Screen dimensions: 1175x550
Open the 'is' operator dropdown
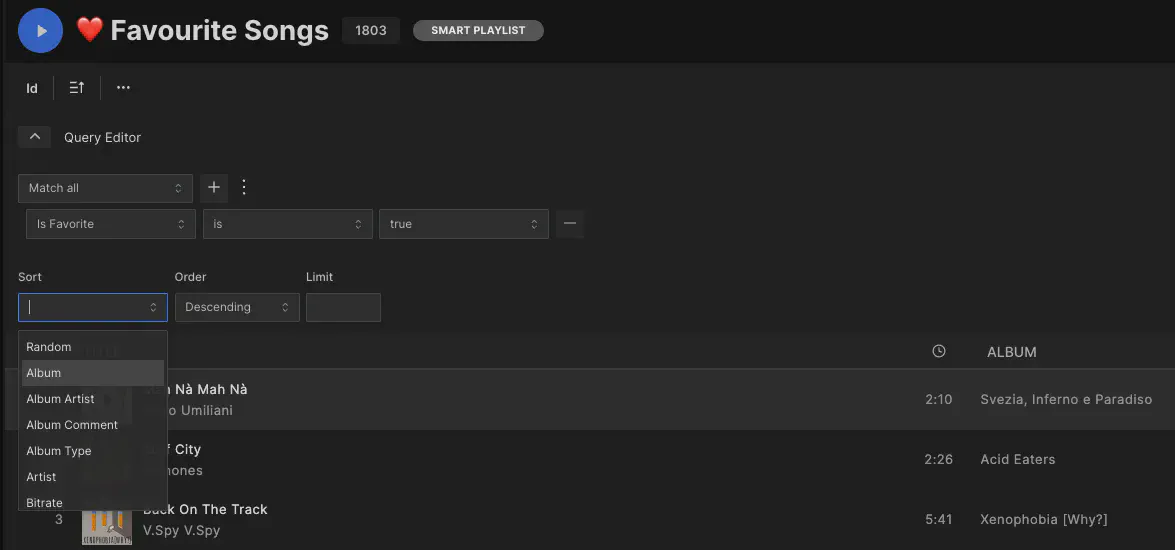tap(288, 224)
